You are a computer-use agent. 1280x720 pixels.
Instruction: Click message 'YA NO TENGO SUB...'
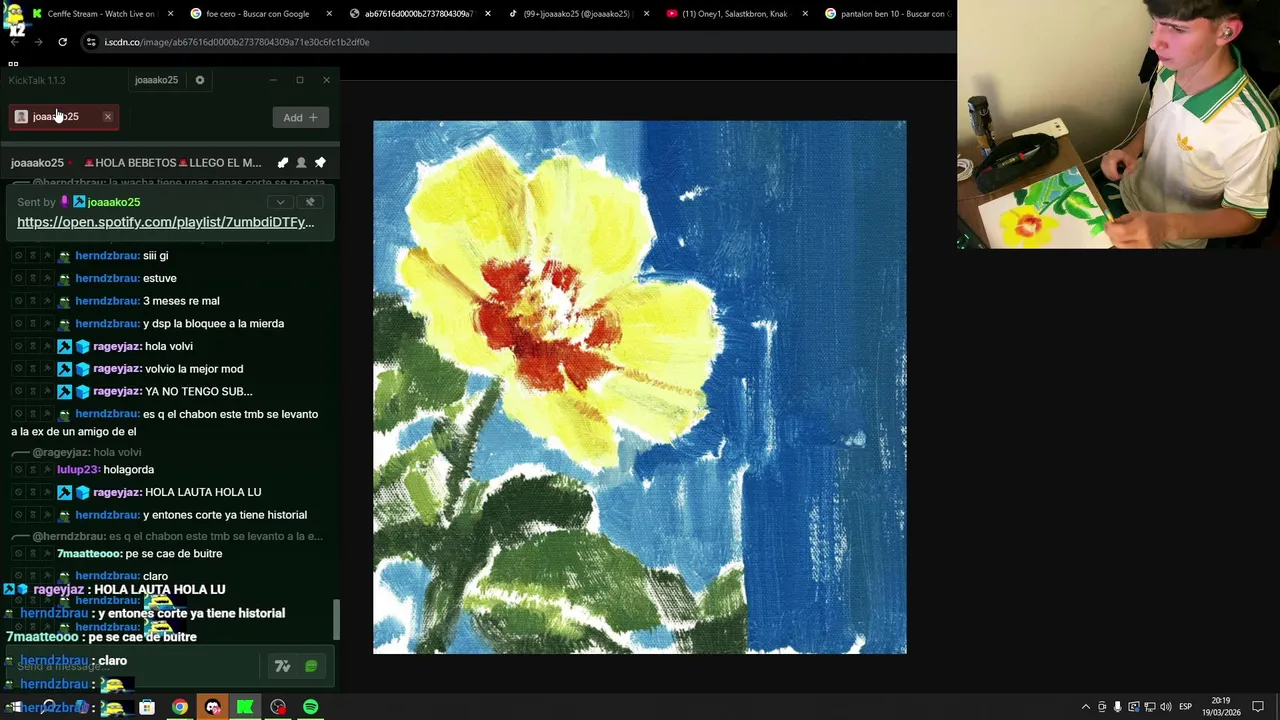199,391
